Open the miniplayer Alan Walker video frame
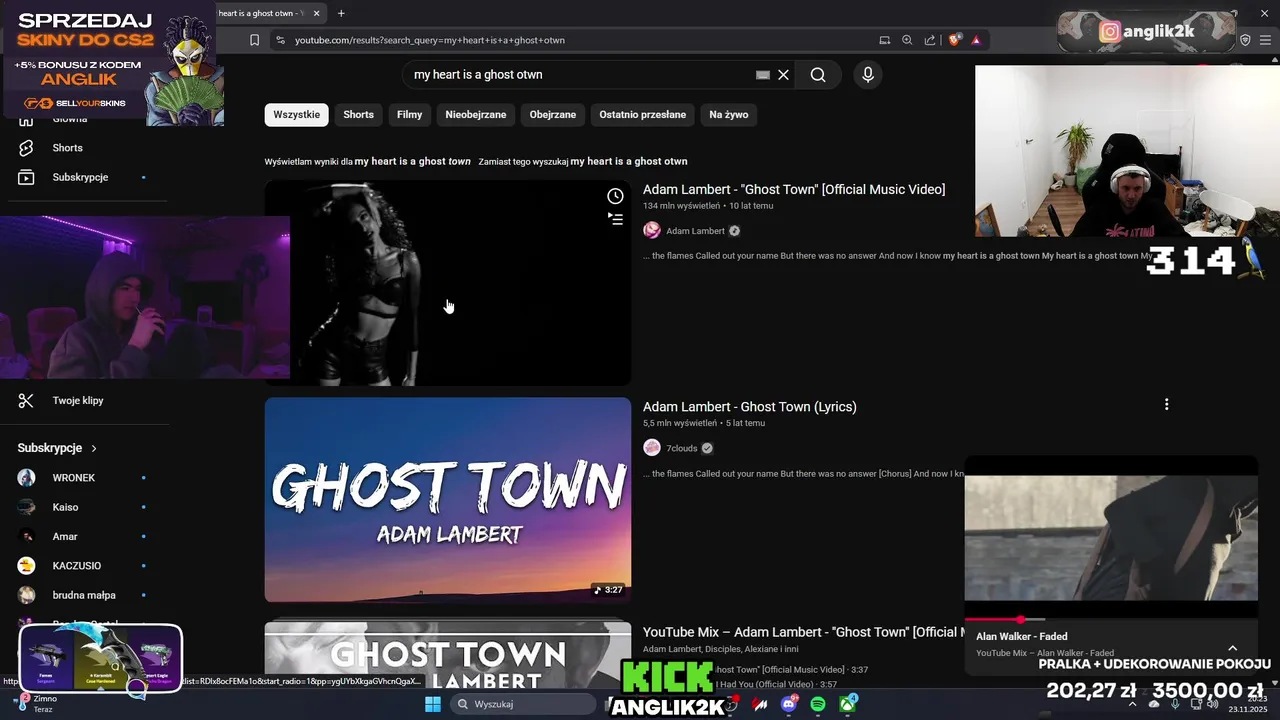 tap(1111, 538)
